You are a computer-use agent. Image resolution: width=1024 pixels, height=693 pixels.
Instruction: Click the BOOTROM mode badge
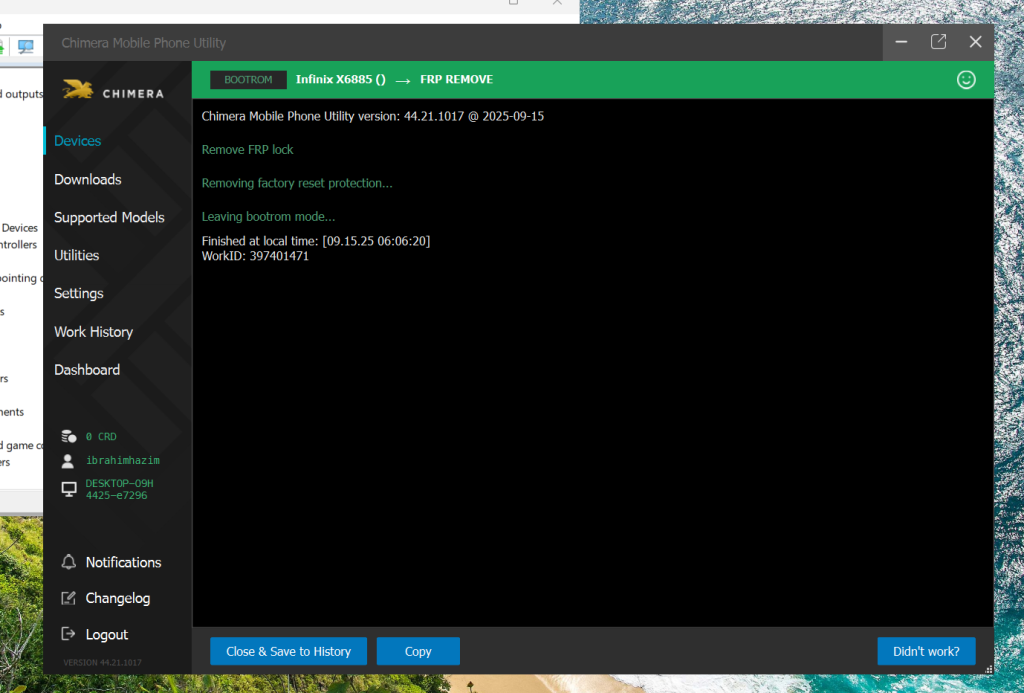pos(248,80)
